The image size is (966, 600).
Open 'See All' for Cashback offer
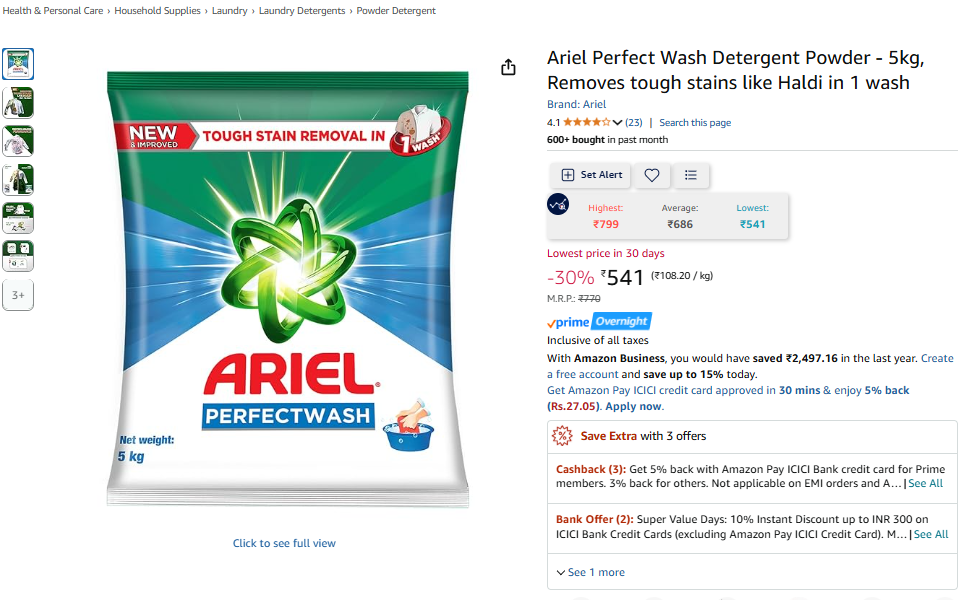pyautogui.click(x=925, y=484)
